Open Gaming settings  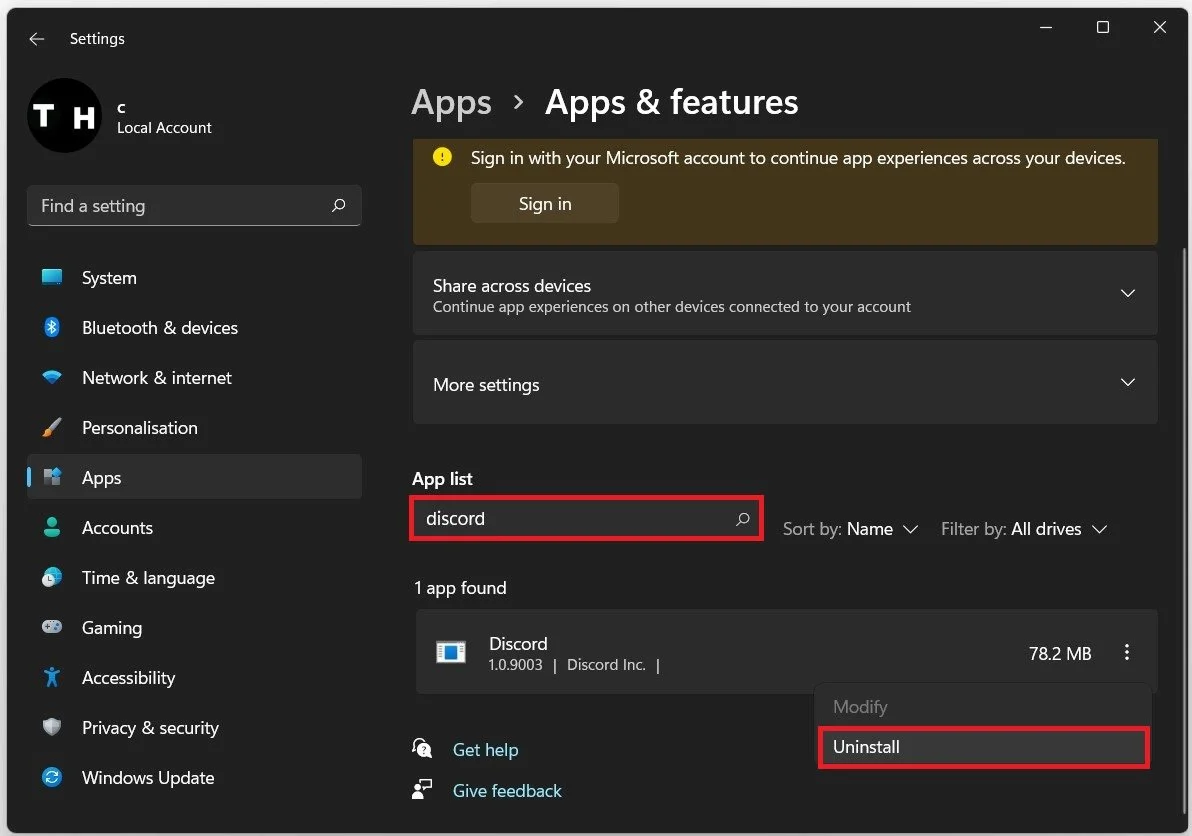194,628
